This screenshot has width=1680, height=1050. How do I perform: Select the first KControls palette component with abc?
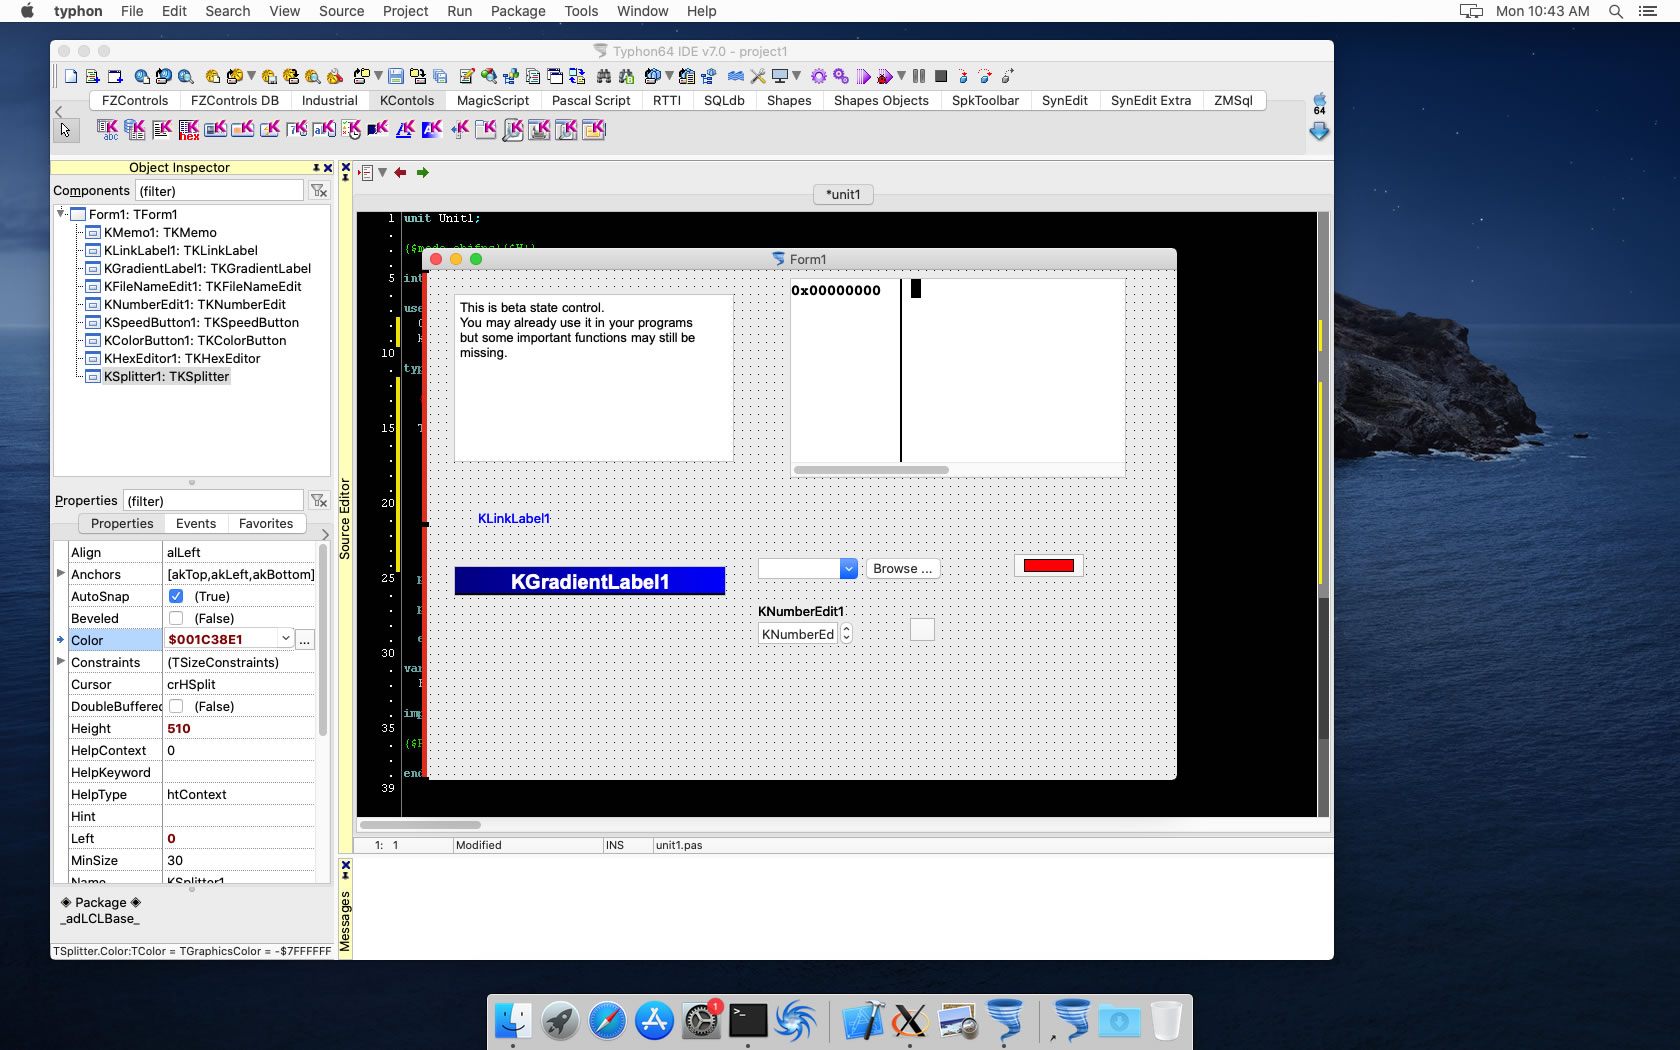point(108,129)
